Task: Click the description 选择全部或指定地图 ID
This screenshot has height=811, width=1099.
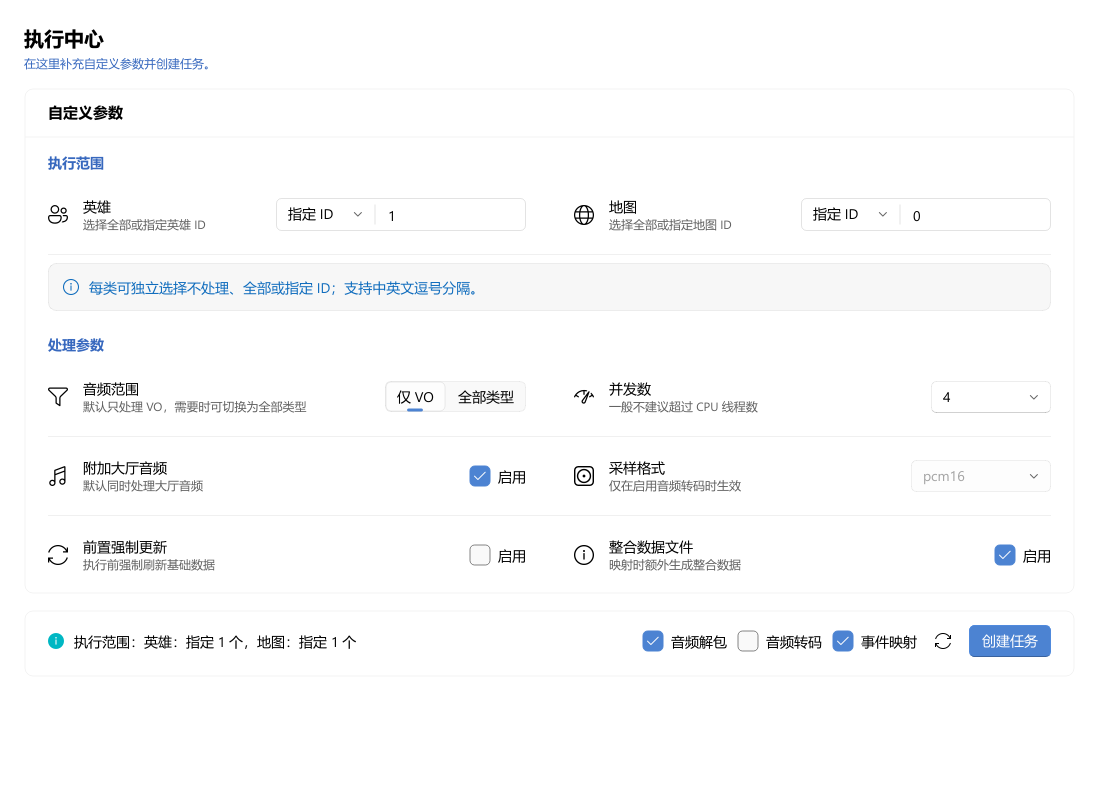Action: coord(670,225)
